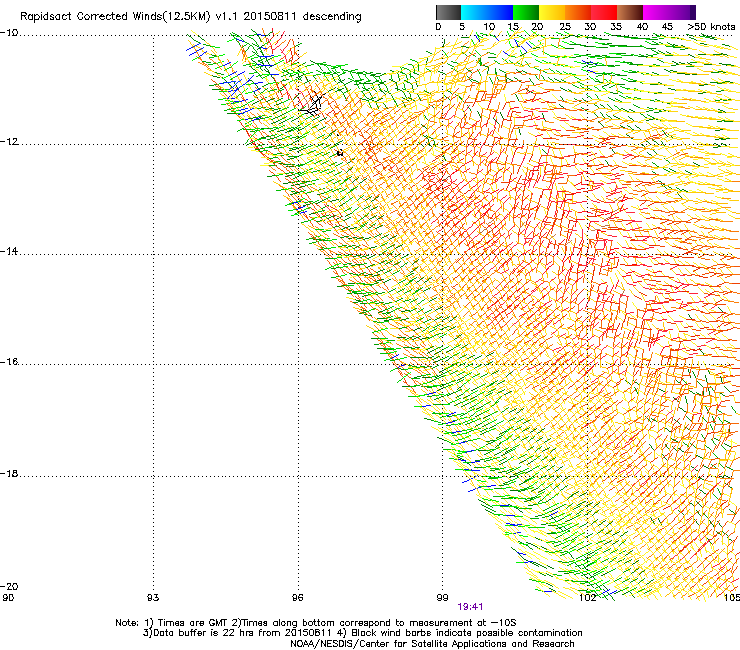Click the '25' label under the color bar
740x650 pixels.
pos(565,27)
